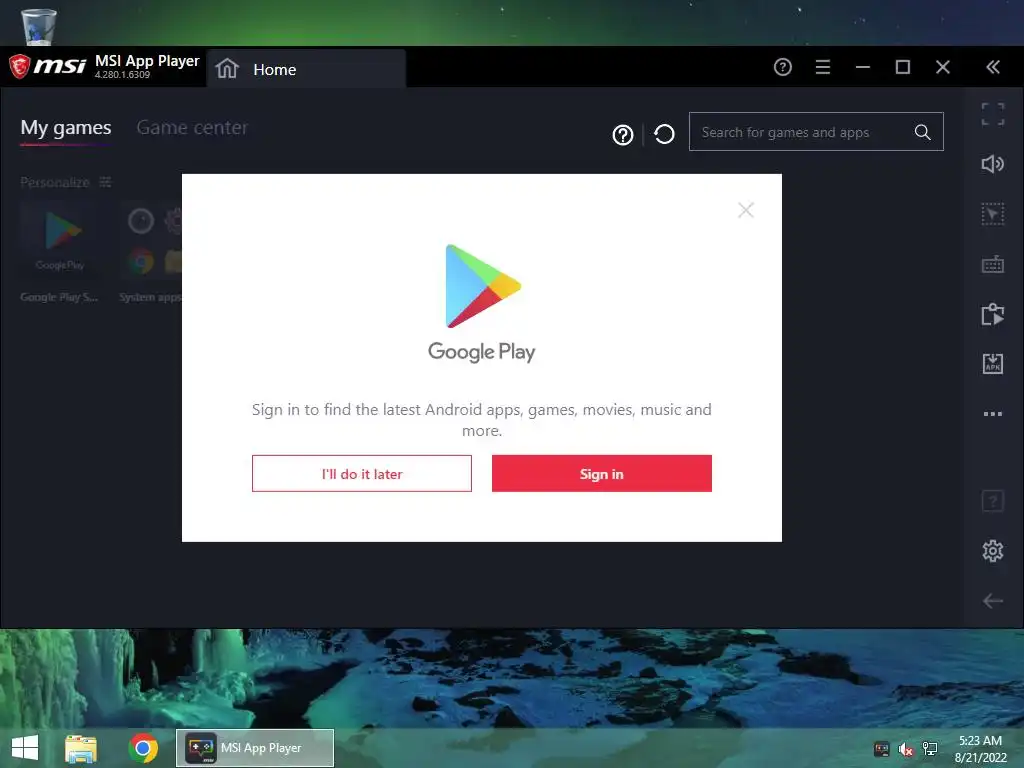Click the back arrow in sidebar
Screen dimensions: 1024x768
click(993, 601)
